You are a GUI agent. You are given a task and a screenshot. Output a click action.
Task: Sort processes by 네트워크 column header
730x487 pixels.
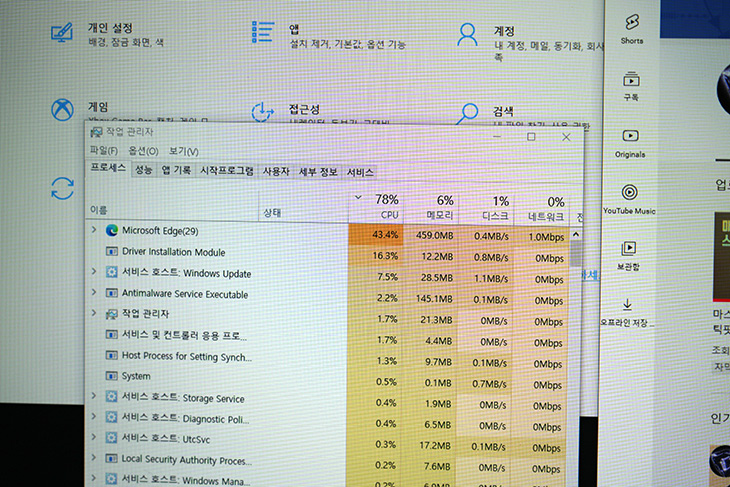point(541,210)
